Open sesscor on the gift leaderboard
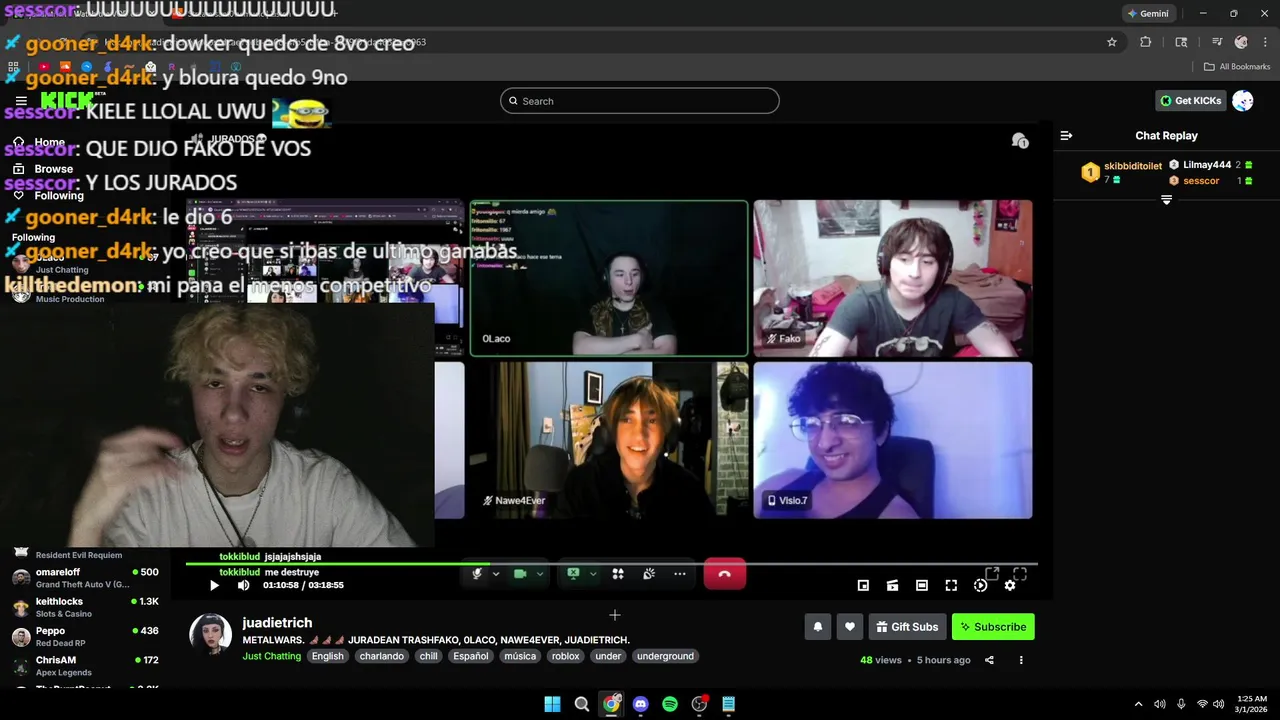The width and height of the screenshot is (1280, 720). pyautogui.click(x=1201, y=181)
